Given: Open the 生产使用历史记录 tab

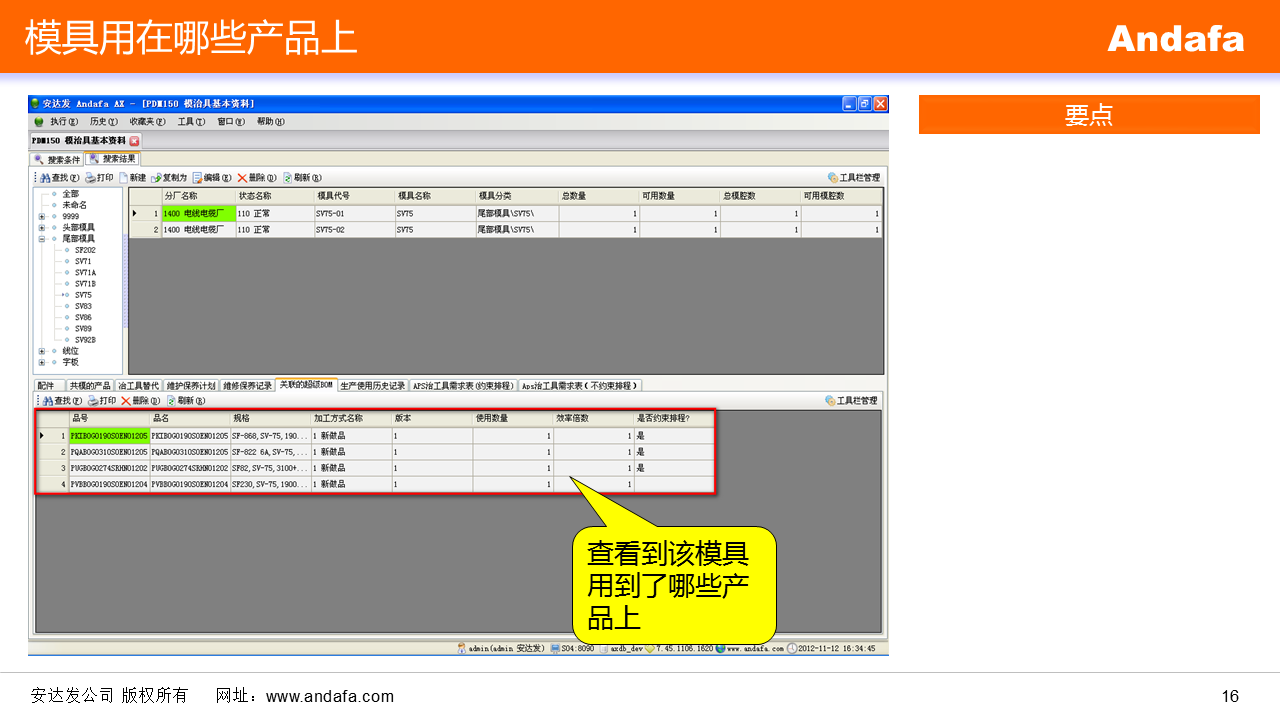Looking at the screenshot, I should pyautogui.click(x=372, y=385).
